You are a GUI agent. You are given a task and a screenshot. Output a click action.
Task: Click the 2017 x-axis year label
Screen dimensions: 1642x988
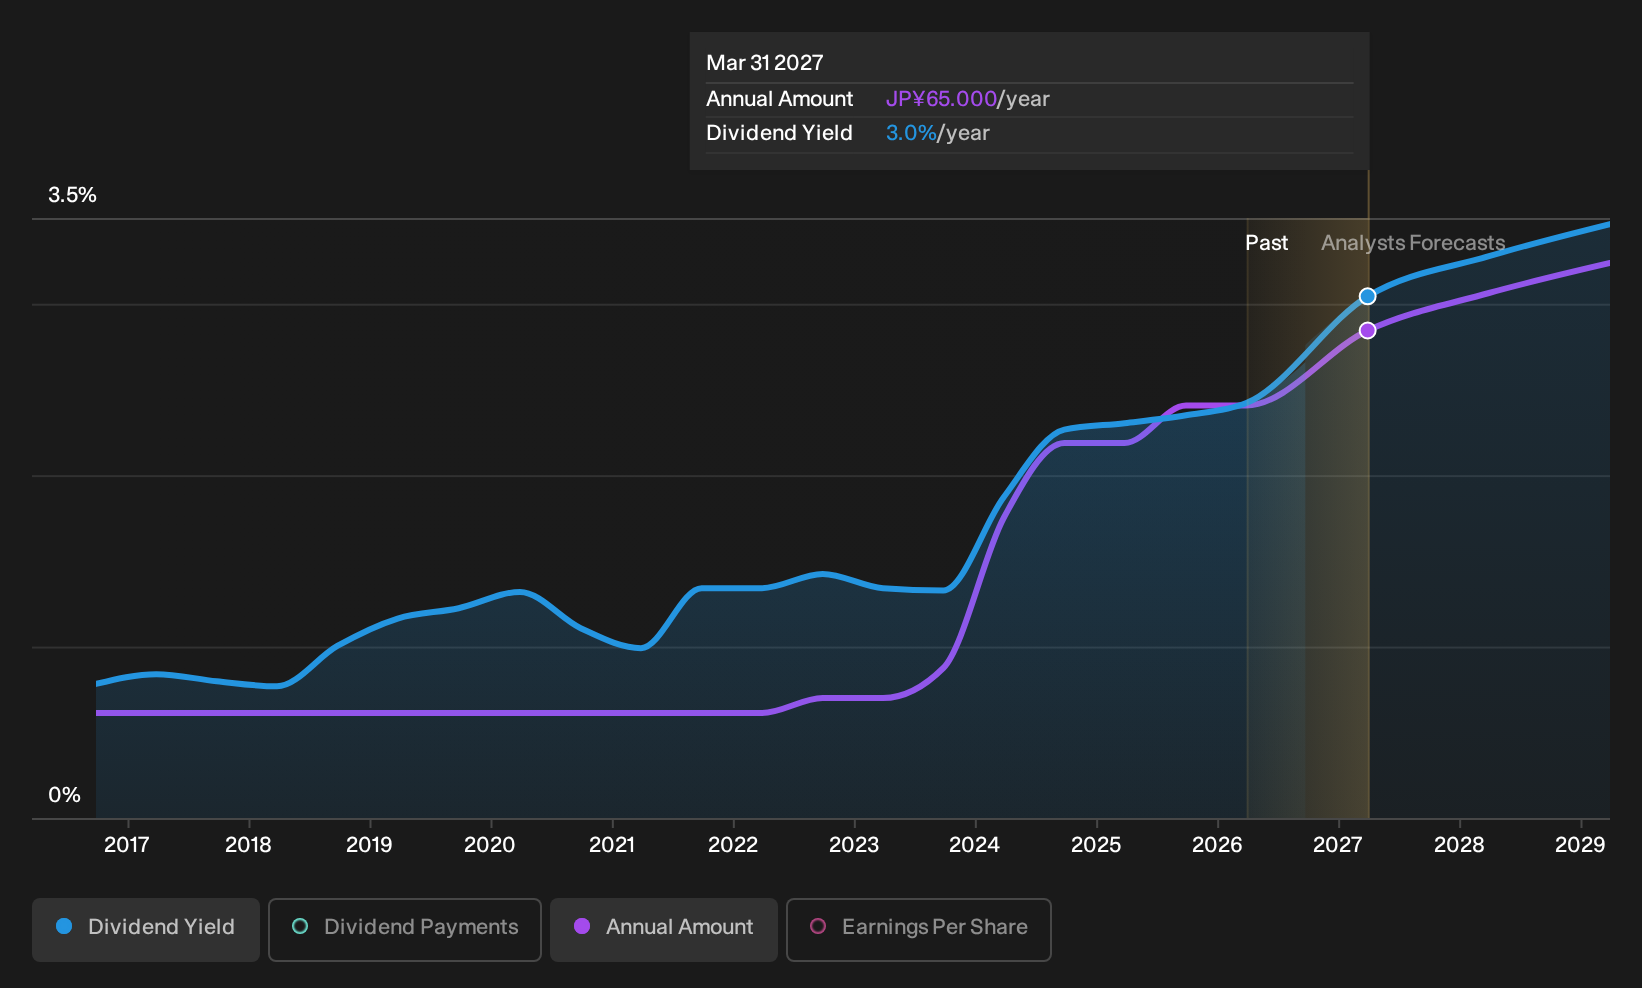tap(127, 845)
